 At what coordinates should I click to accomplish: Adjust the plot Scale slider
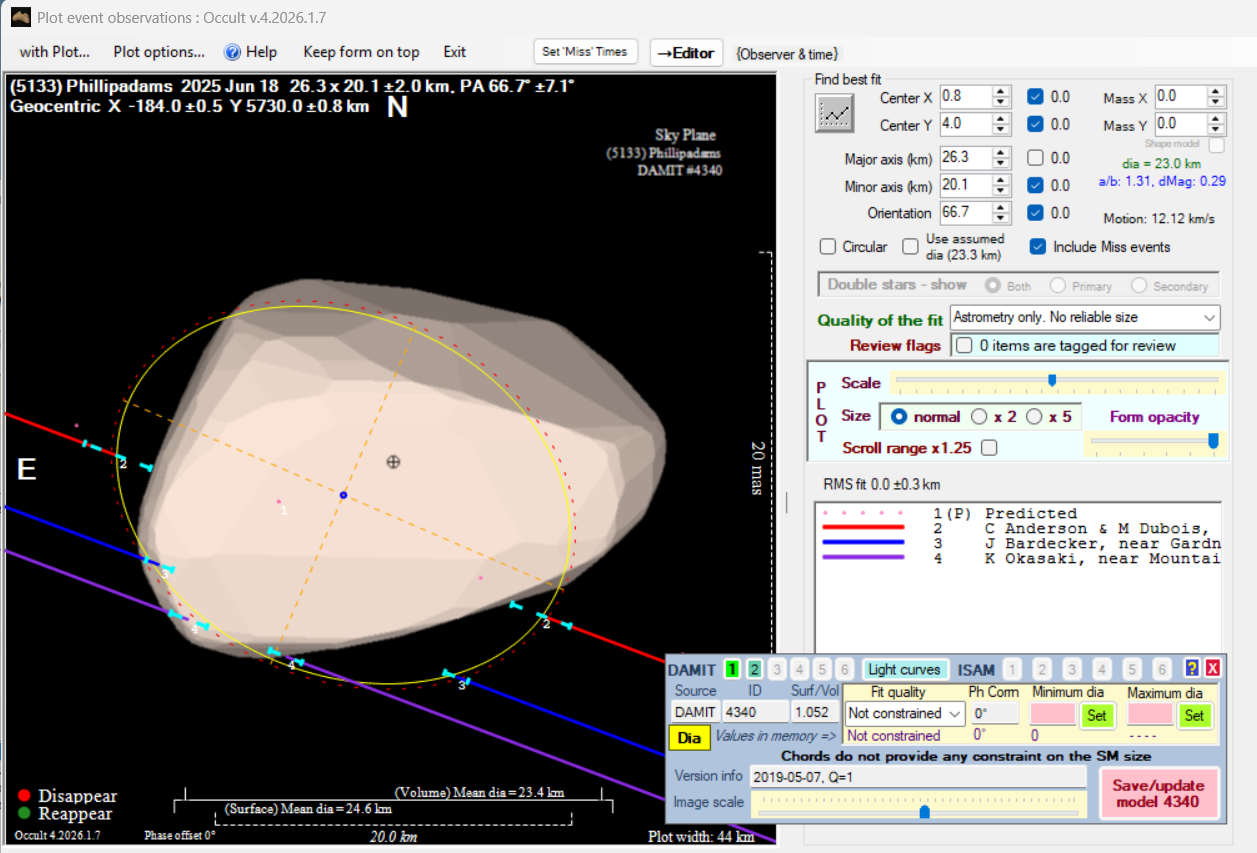pos(1052,380)
